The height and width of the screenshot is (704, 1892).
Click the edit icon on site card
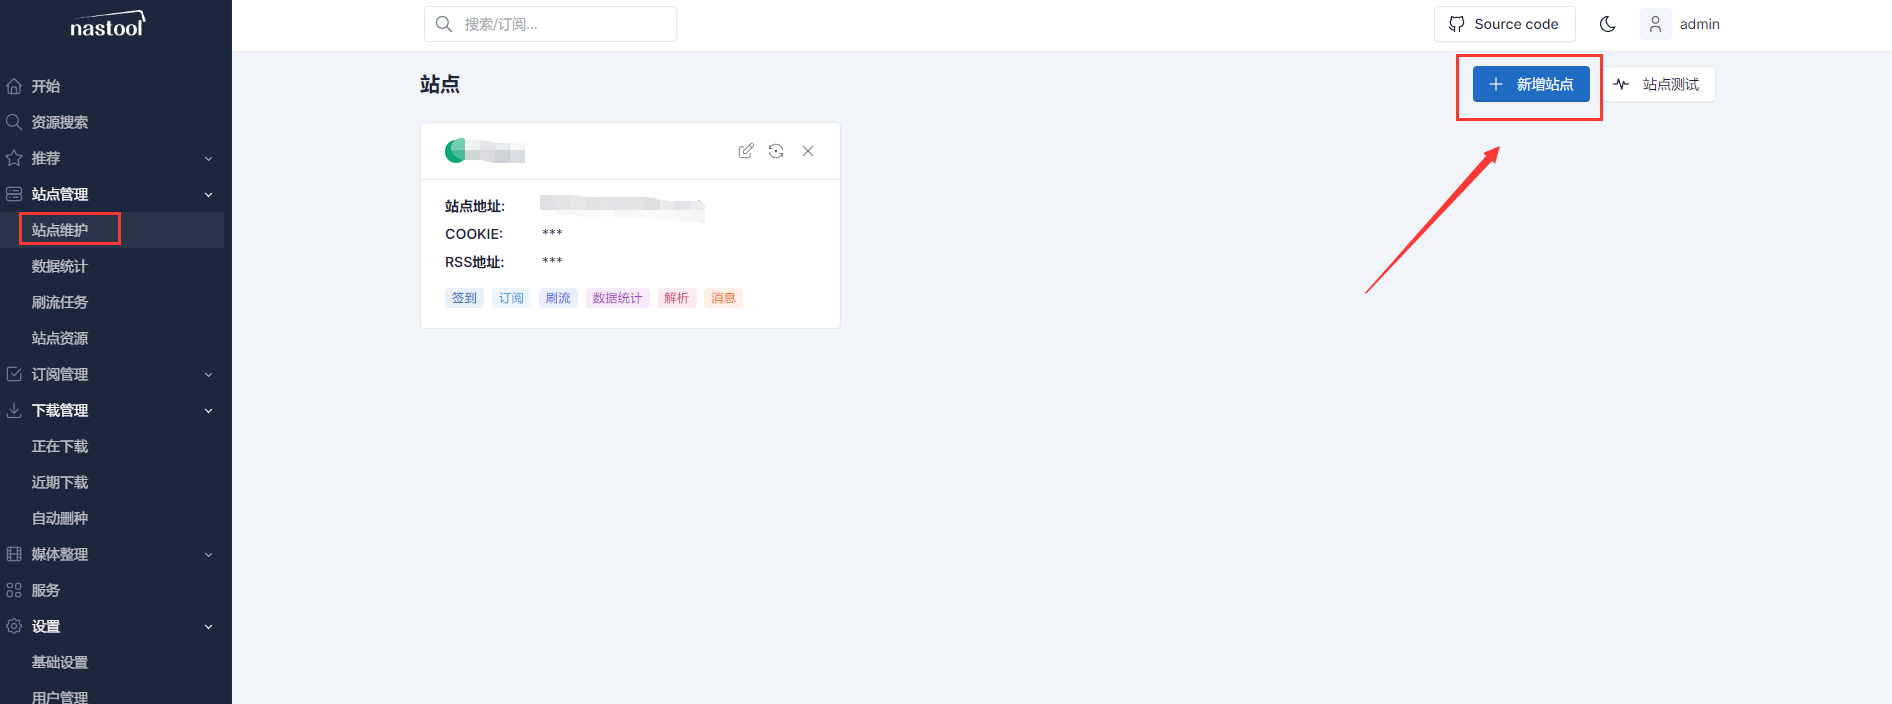coord(746,151)
